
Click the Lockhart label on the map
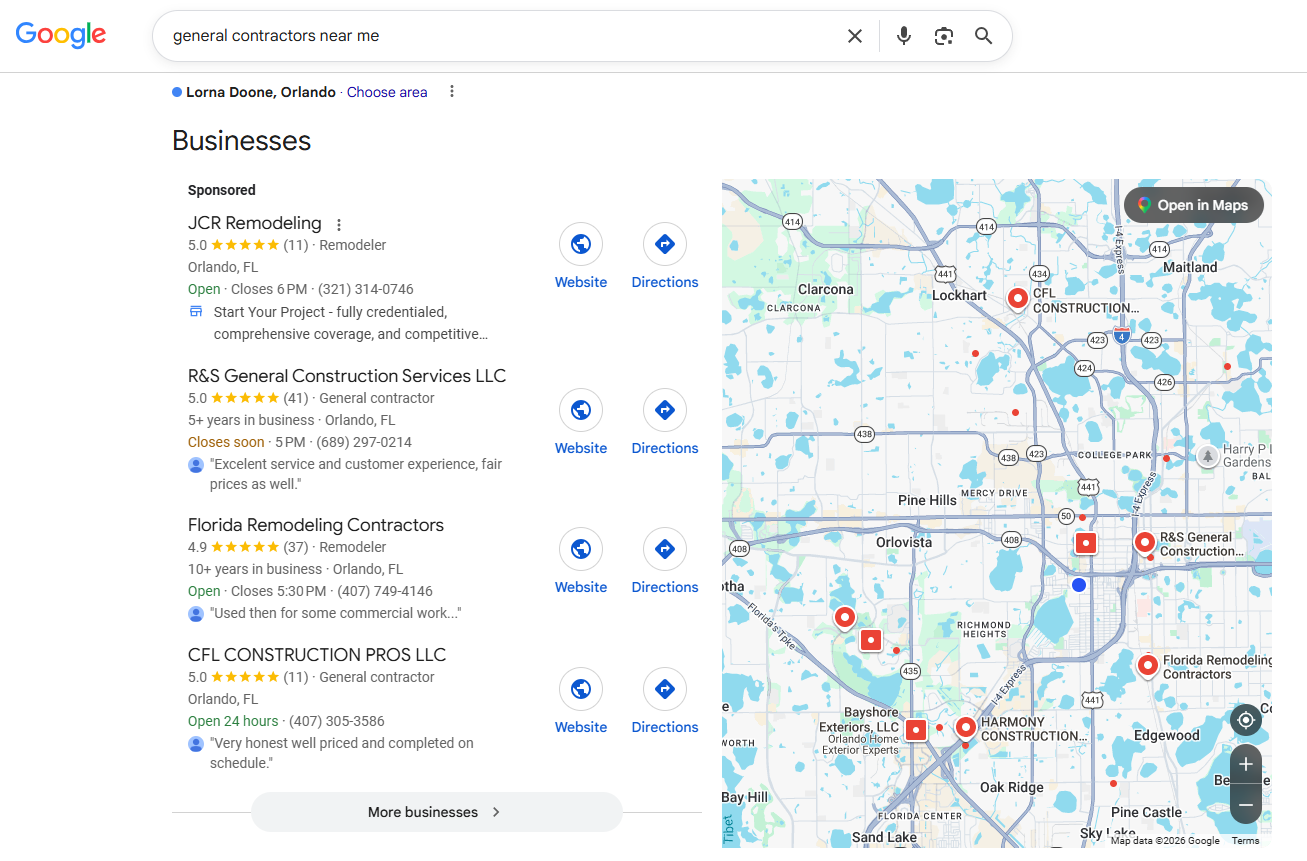coord(959,295)
